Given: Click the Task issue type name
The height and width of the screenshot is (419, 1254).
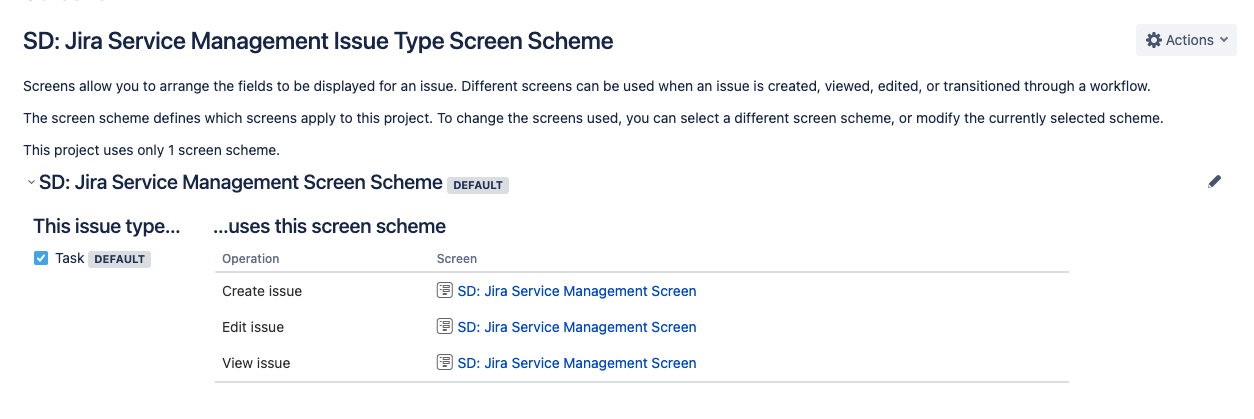Looking at the screenshot, I should (70, 258).
